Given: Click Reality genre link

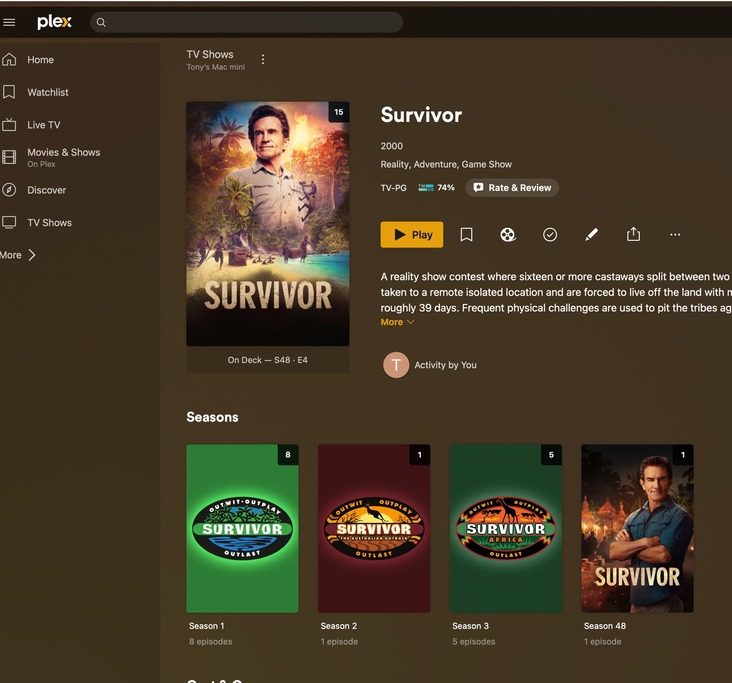Looking at the screenshot, I should tap(394, 164).
